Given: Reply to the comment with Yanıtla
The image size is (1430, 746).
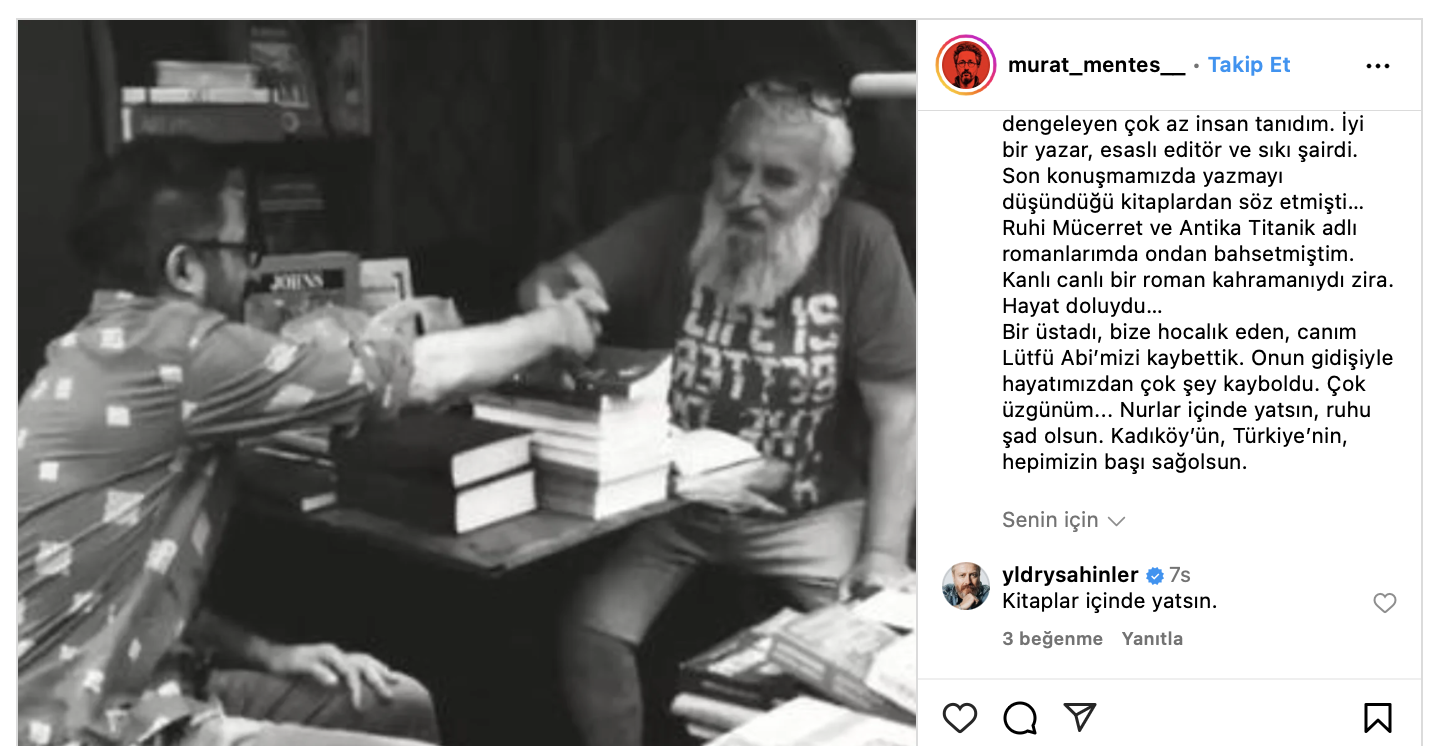Looking at the screenshot, I should coord(1152,639).
